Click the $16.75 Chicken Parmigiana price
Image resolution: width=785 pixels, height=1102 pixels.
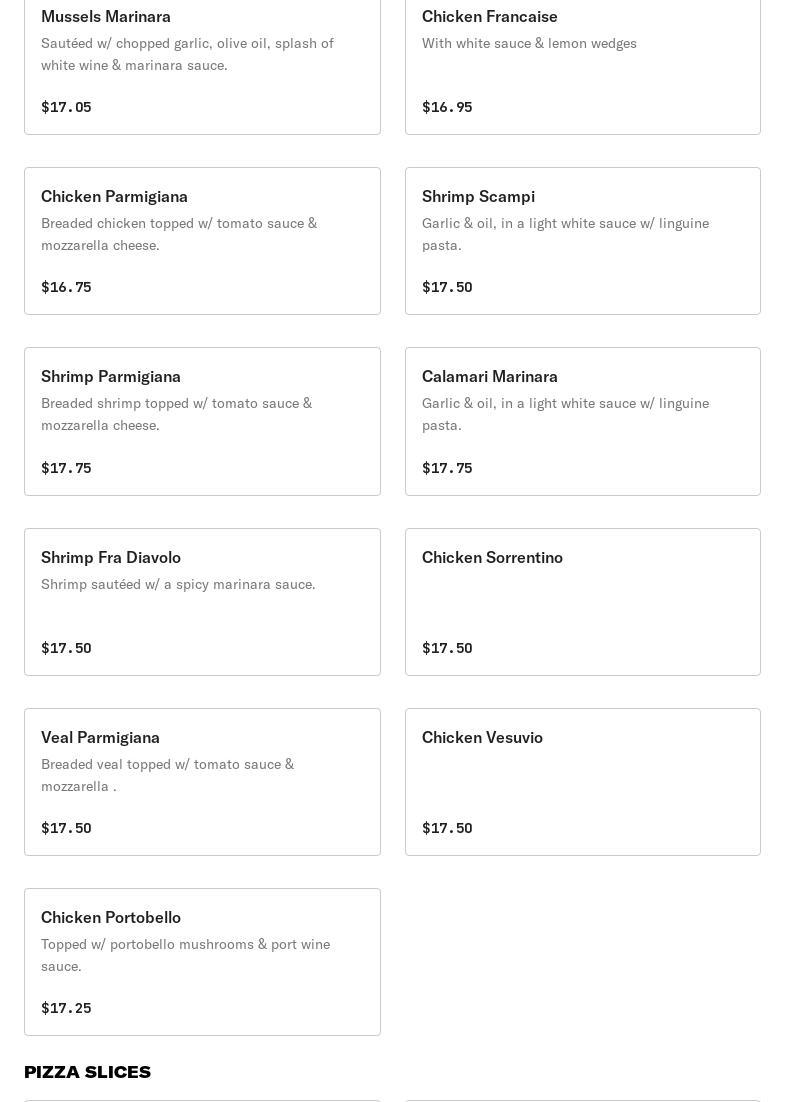pyautogui.click(x=66, y=287)
